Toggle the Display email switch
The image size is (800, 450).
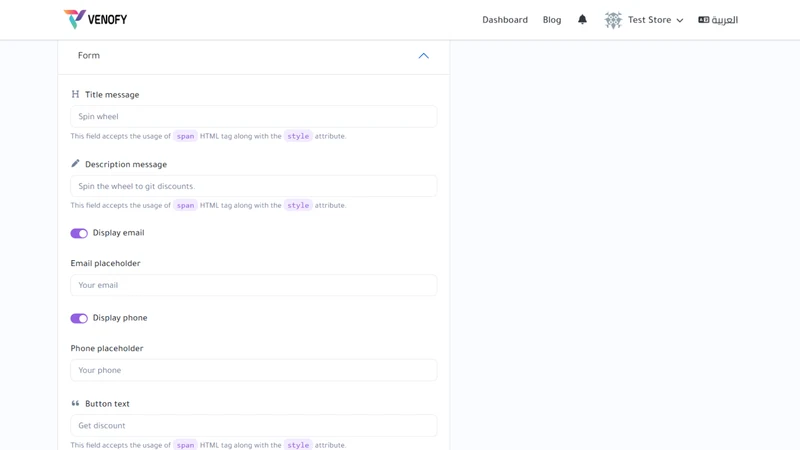pos(79,233)
